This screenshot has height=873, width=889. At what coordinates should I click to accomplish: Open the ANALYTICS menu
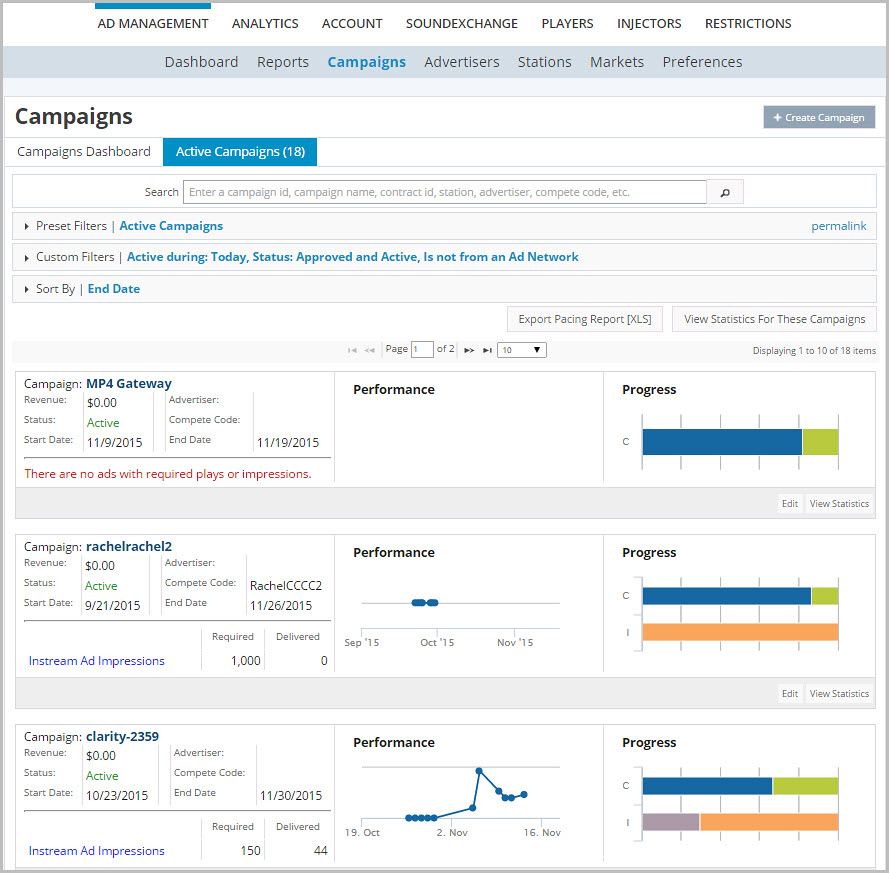264,23
